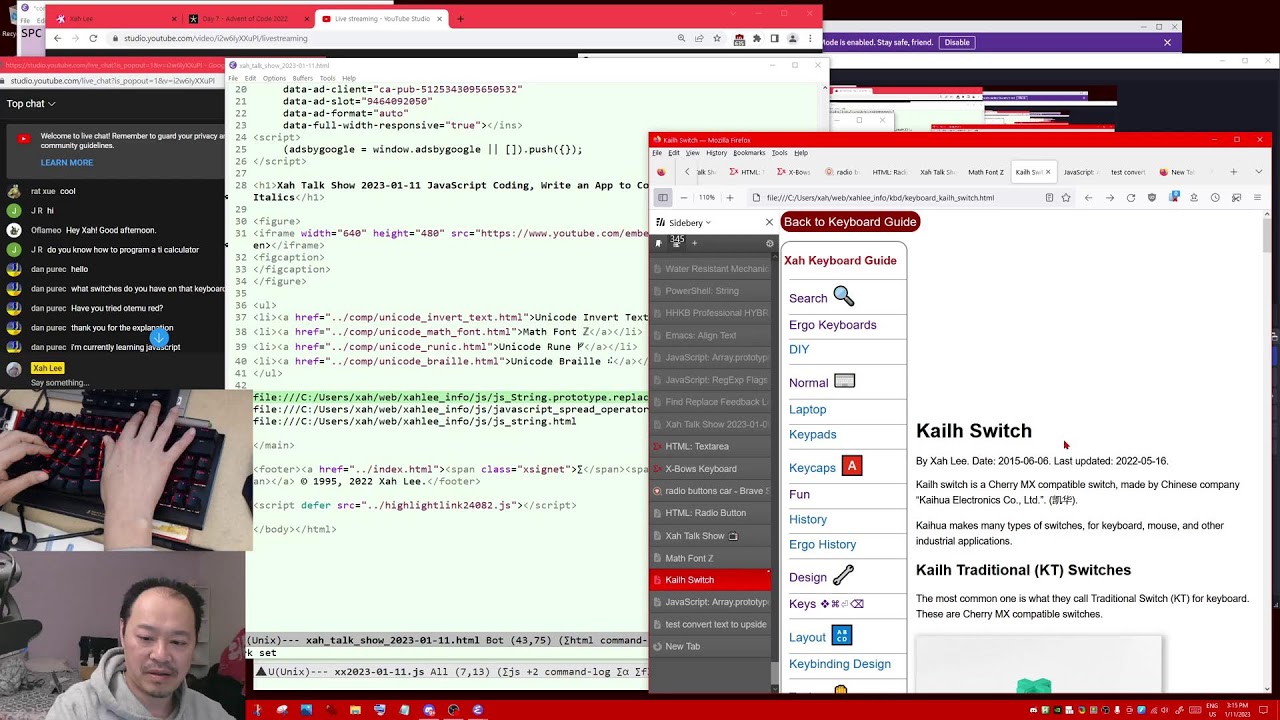Open Keycaps link

pyautogui.click(x=825, y=467)
